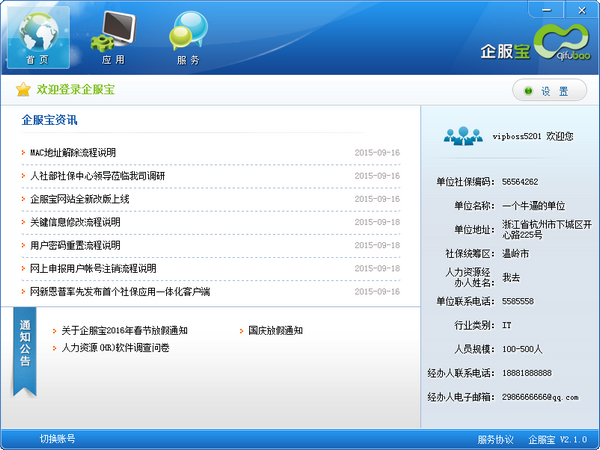Click the 企服宝资讯 section heading
The height and width of the screenshot is (450, 600).
pos(49,120)
